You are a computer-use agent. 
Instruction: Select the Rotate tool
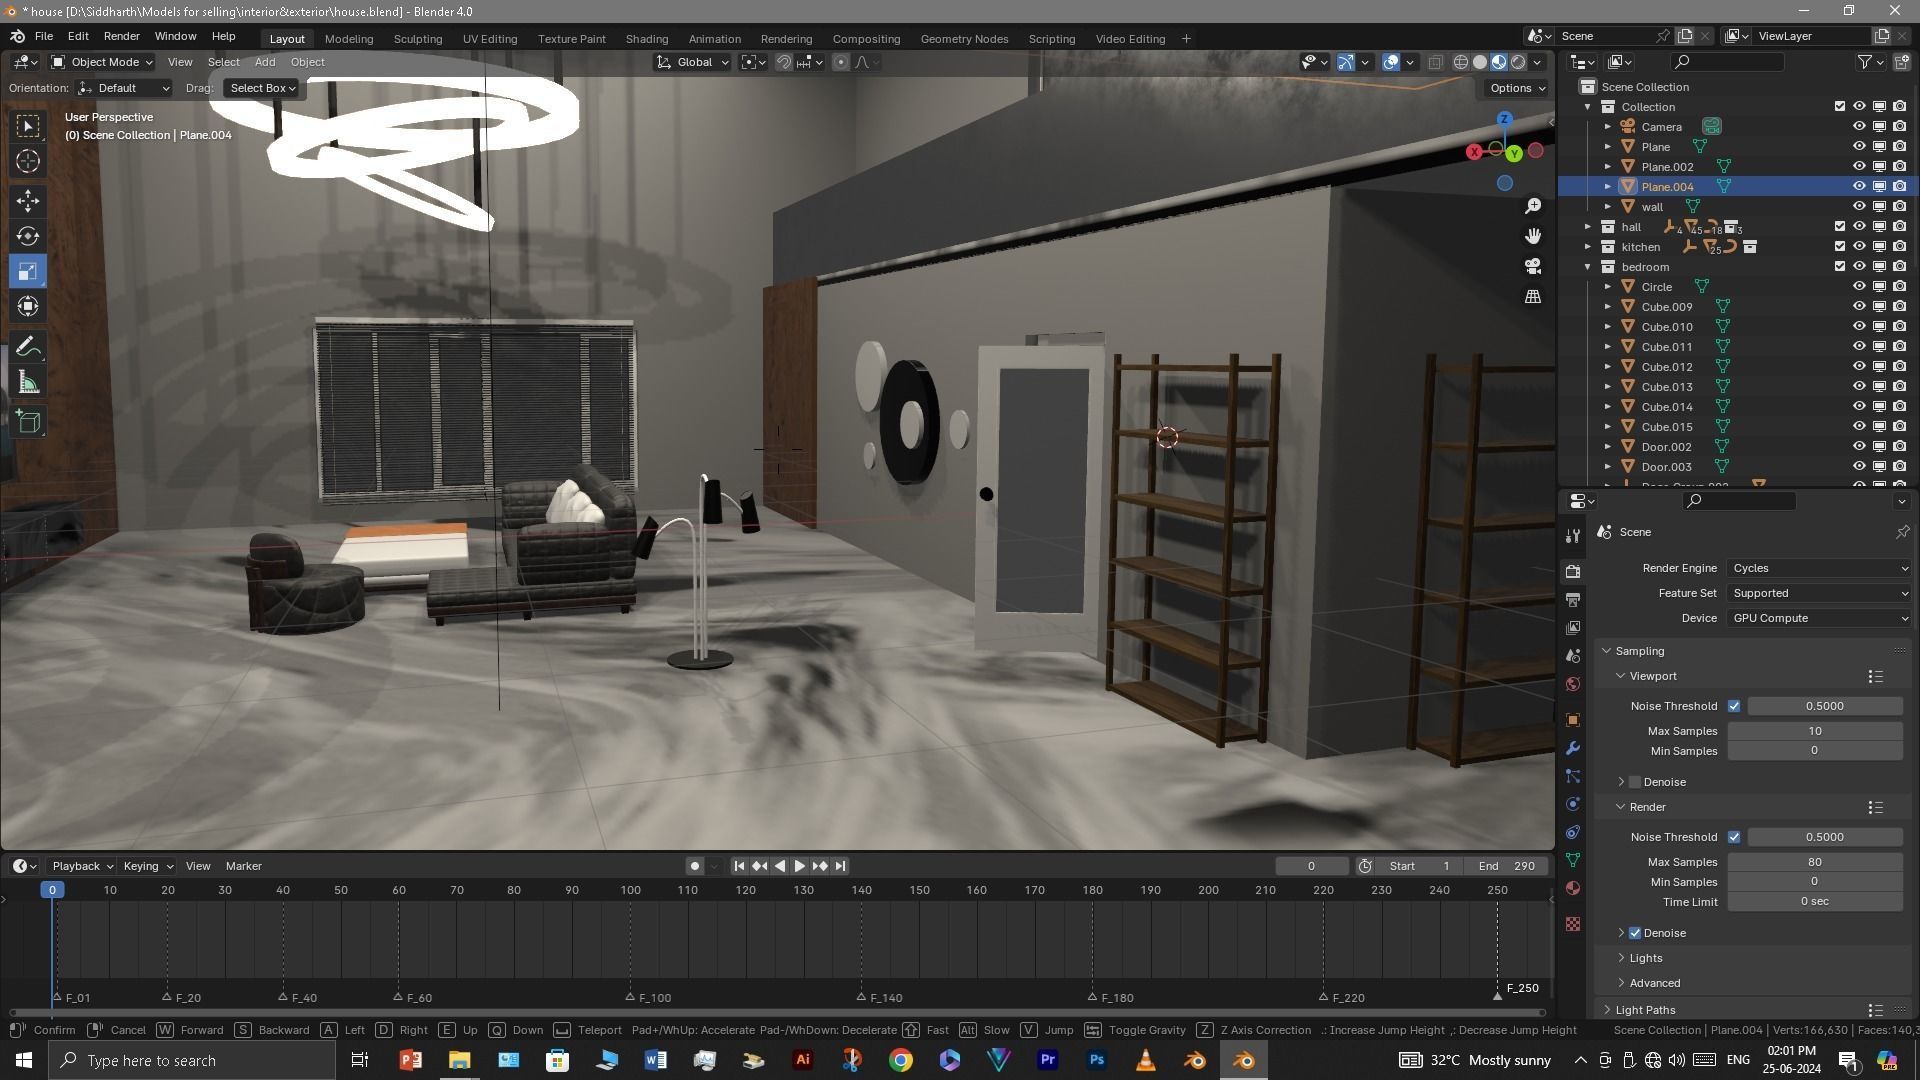(x=28, y=236)
